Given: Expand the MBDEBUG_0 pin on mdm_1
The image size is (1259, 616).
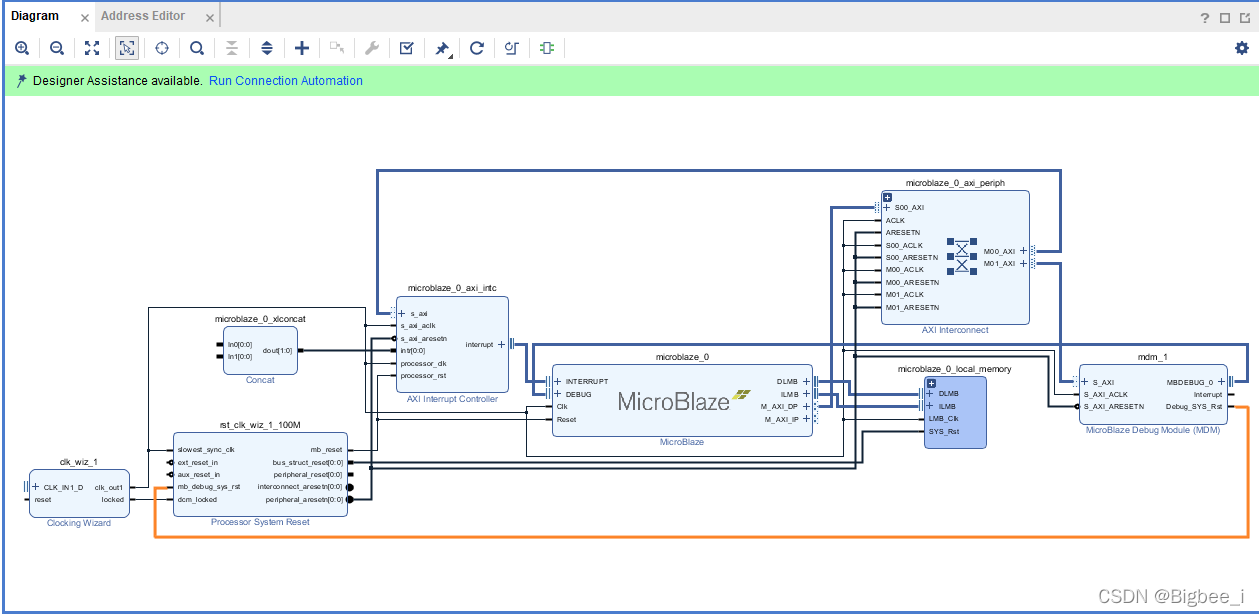Looking at the screenshot, I should [x=1221, y=381].
